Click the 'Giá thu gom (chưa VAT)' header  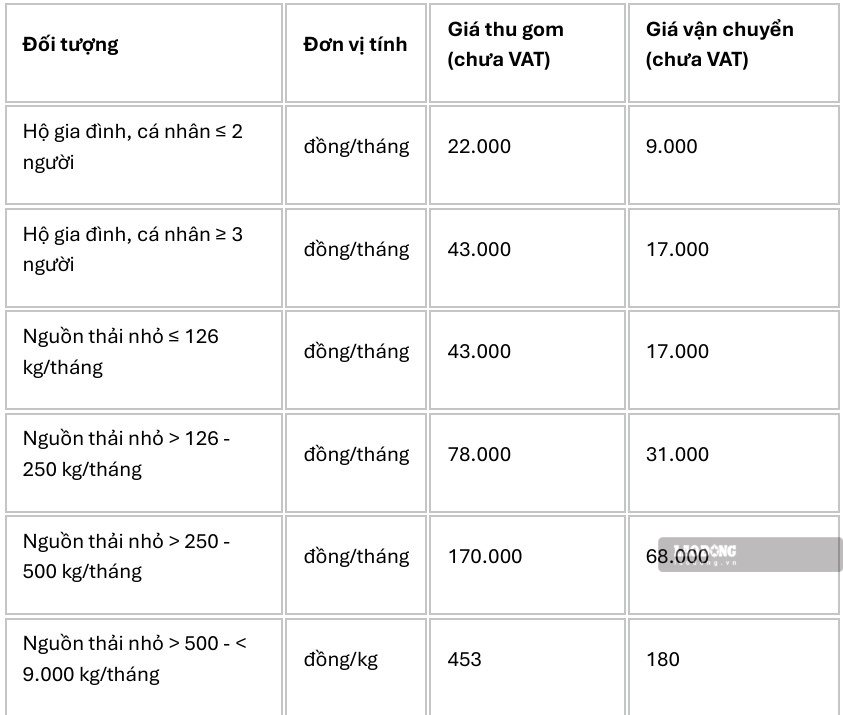(505, 44)
